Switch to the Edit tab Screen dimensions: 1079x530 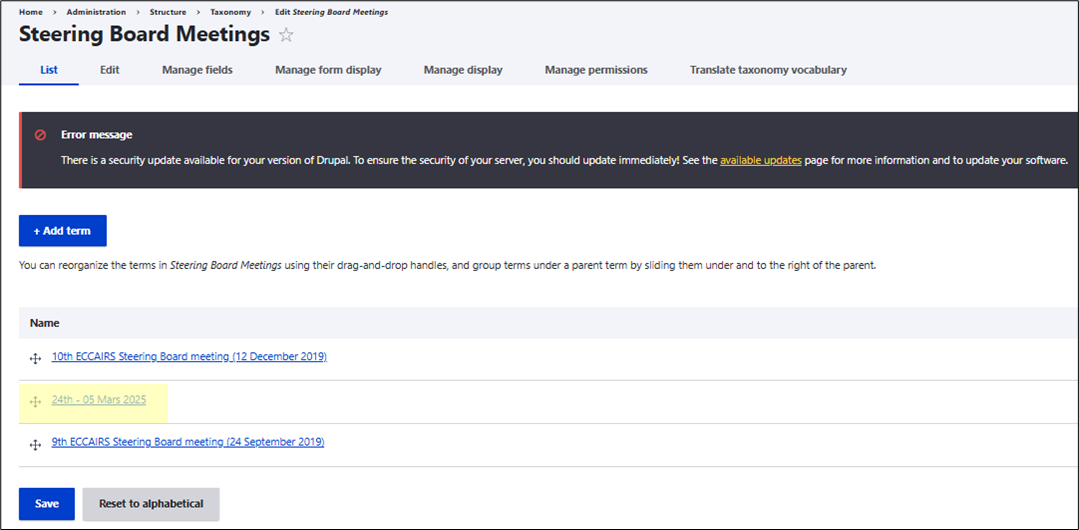[110, 70]
